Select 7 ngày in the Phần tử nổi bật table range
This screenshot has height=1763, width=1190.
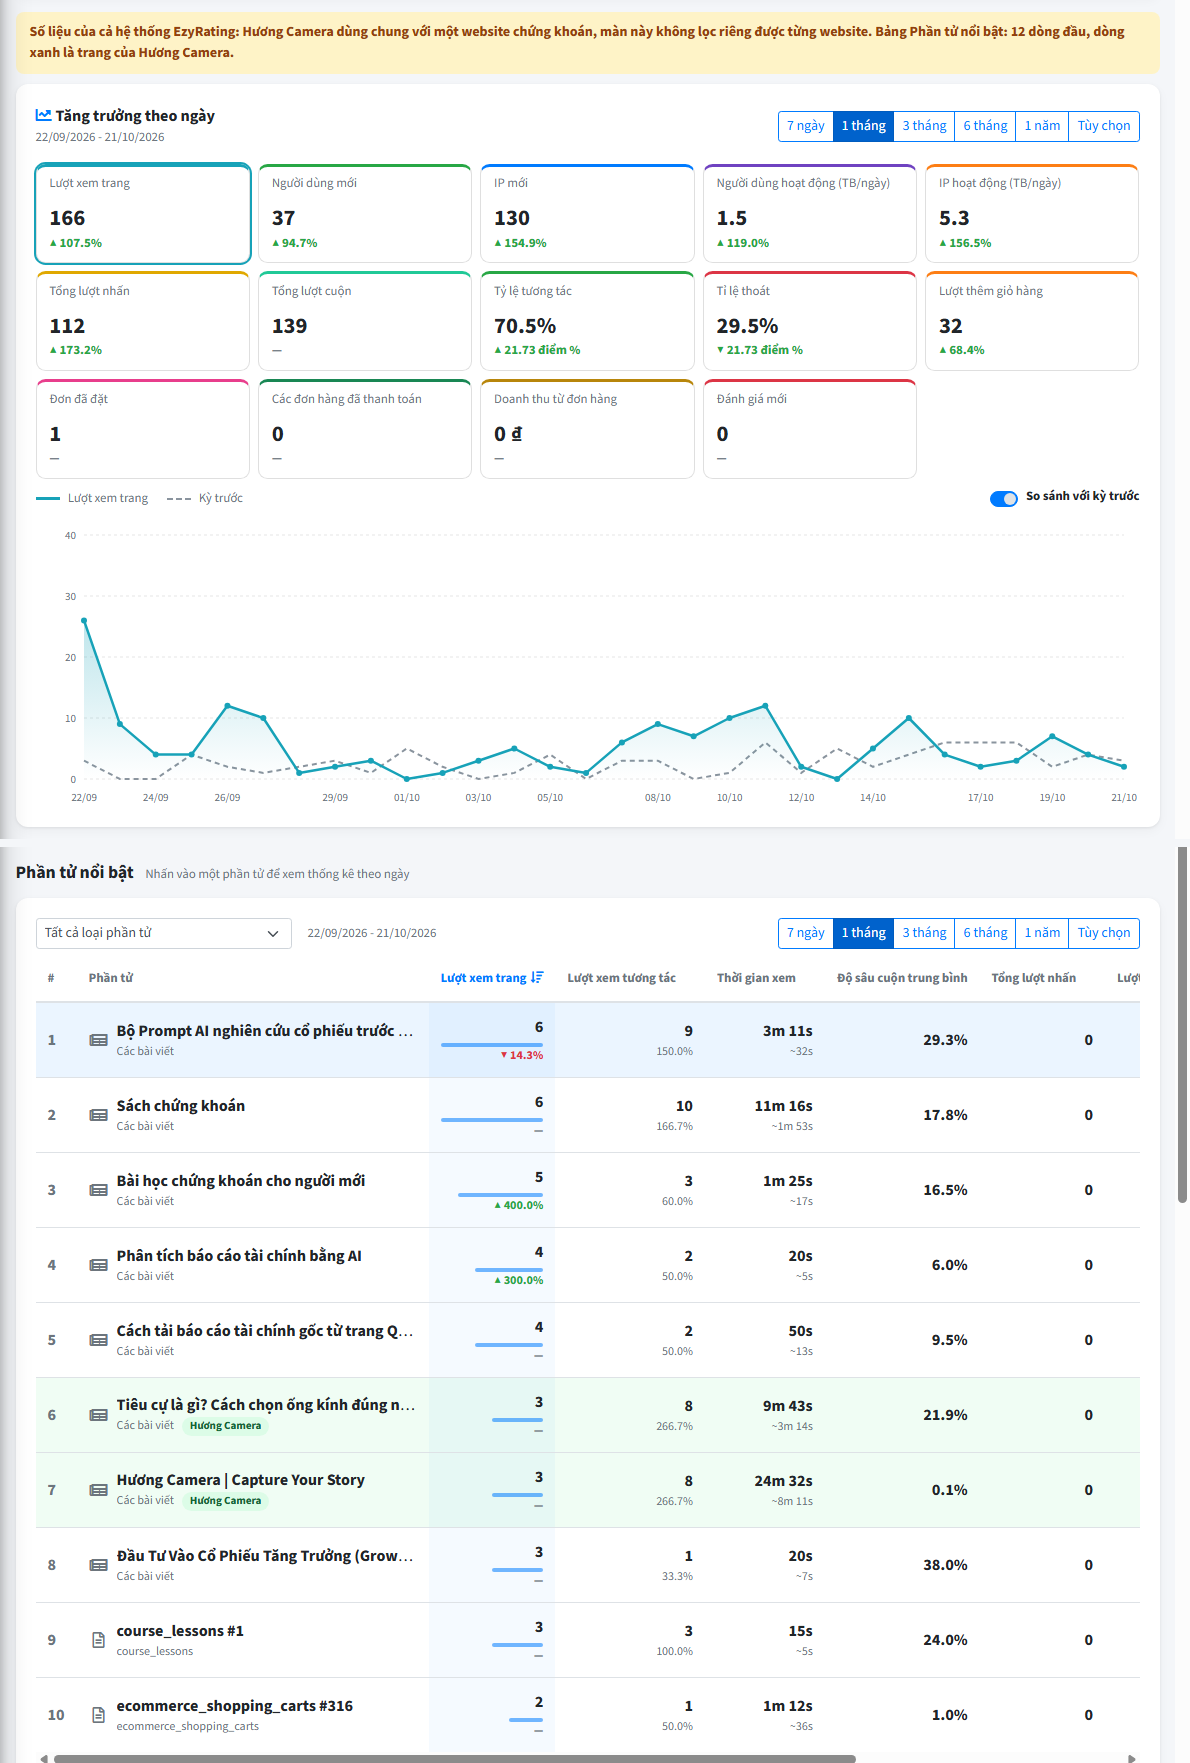coord(805,933)
